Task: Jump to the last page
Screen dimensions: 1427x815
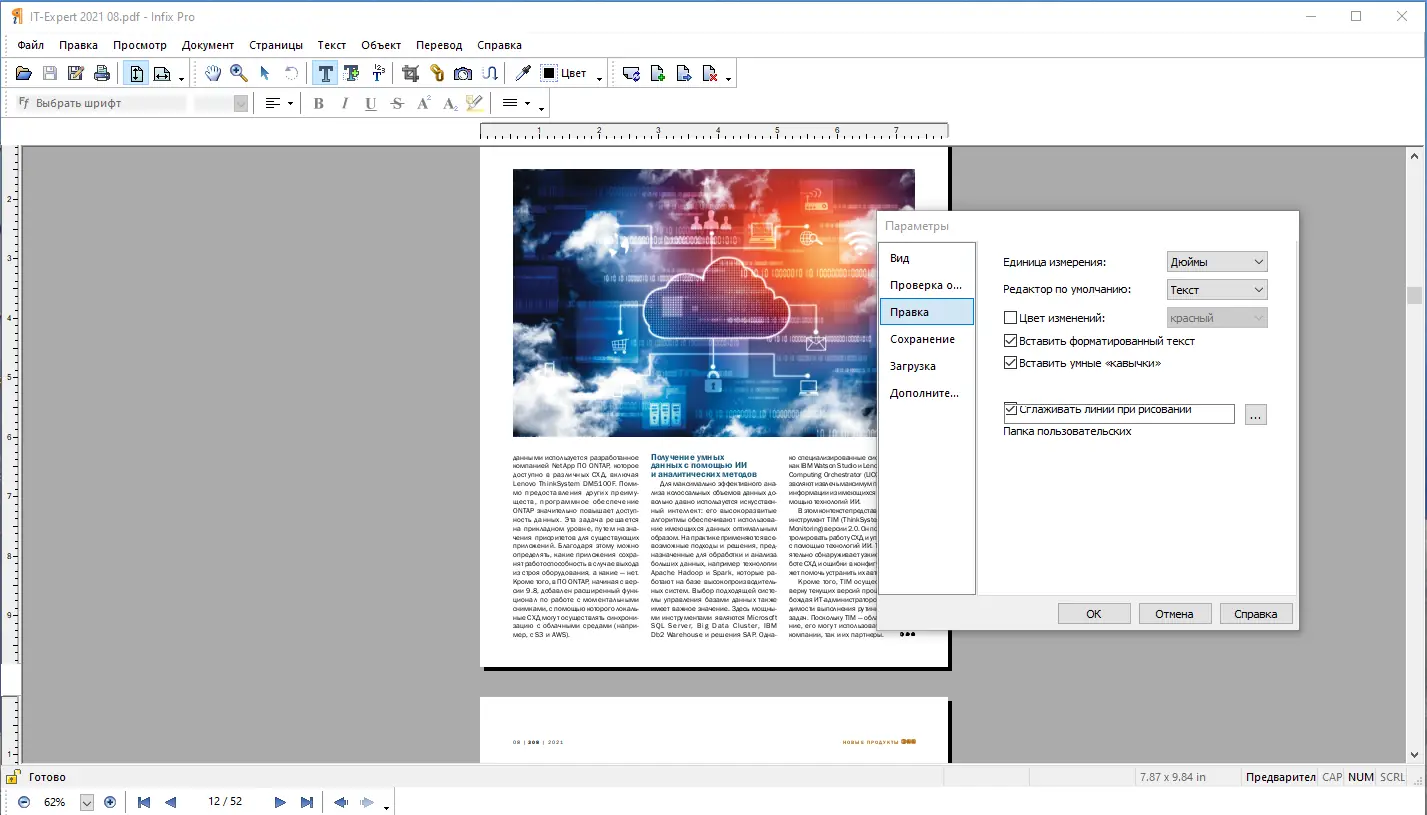Action: coord(307,802)
